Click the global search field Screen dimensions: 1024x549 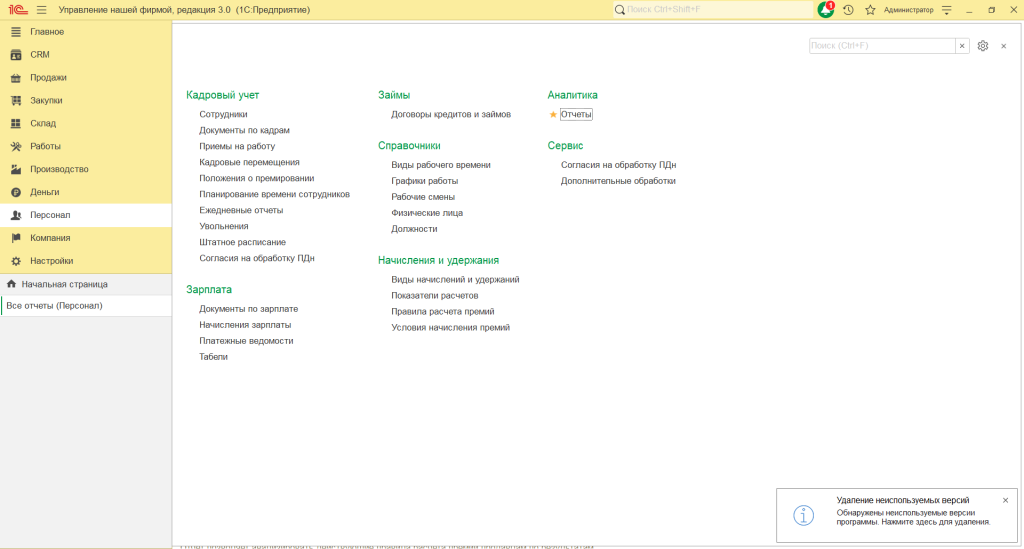[715, 10]
